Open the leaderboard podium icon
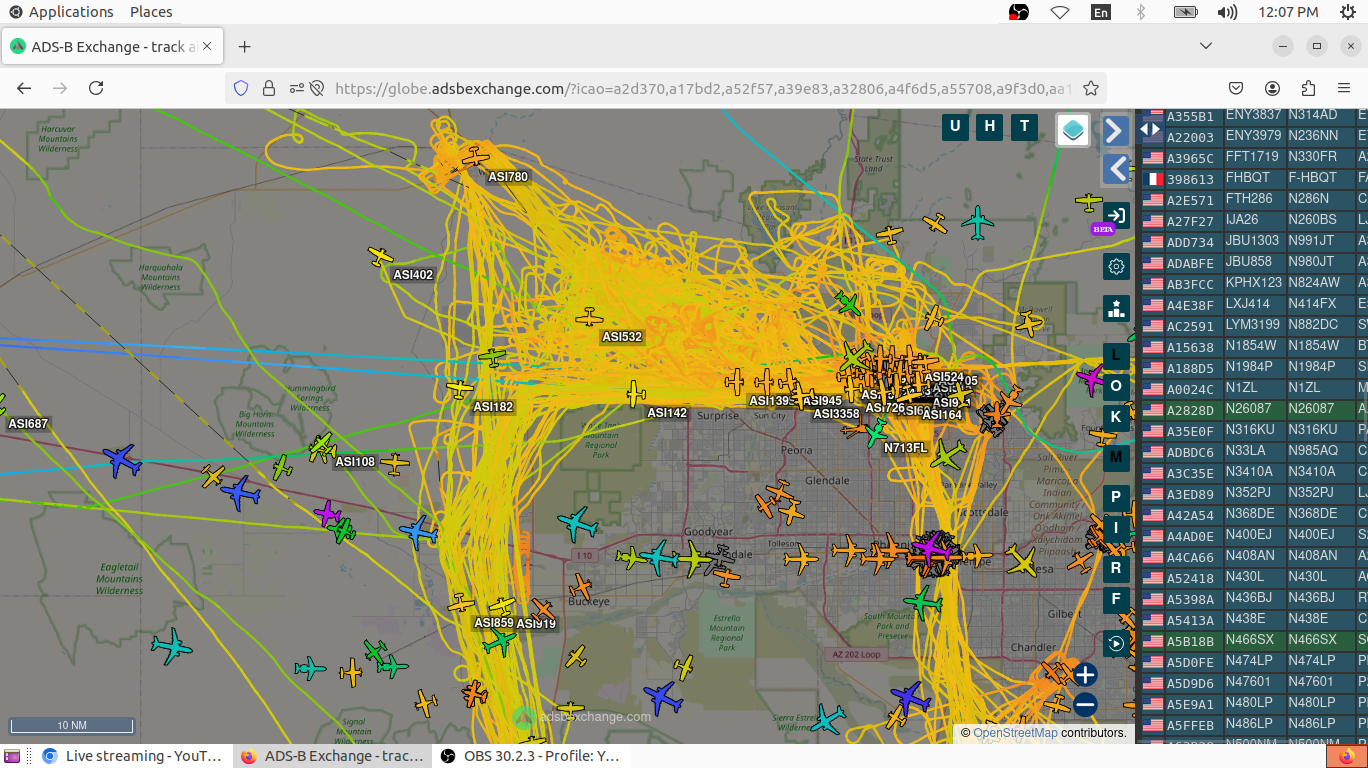This screenshot has width=1368, height=768. click(x=1116, y=308)
